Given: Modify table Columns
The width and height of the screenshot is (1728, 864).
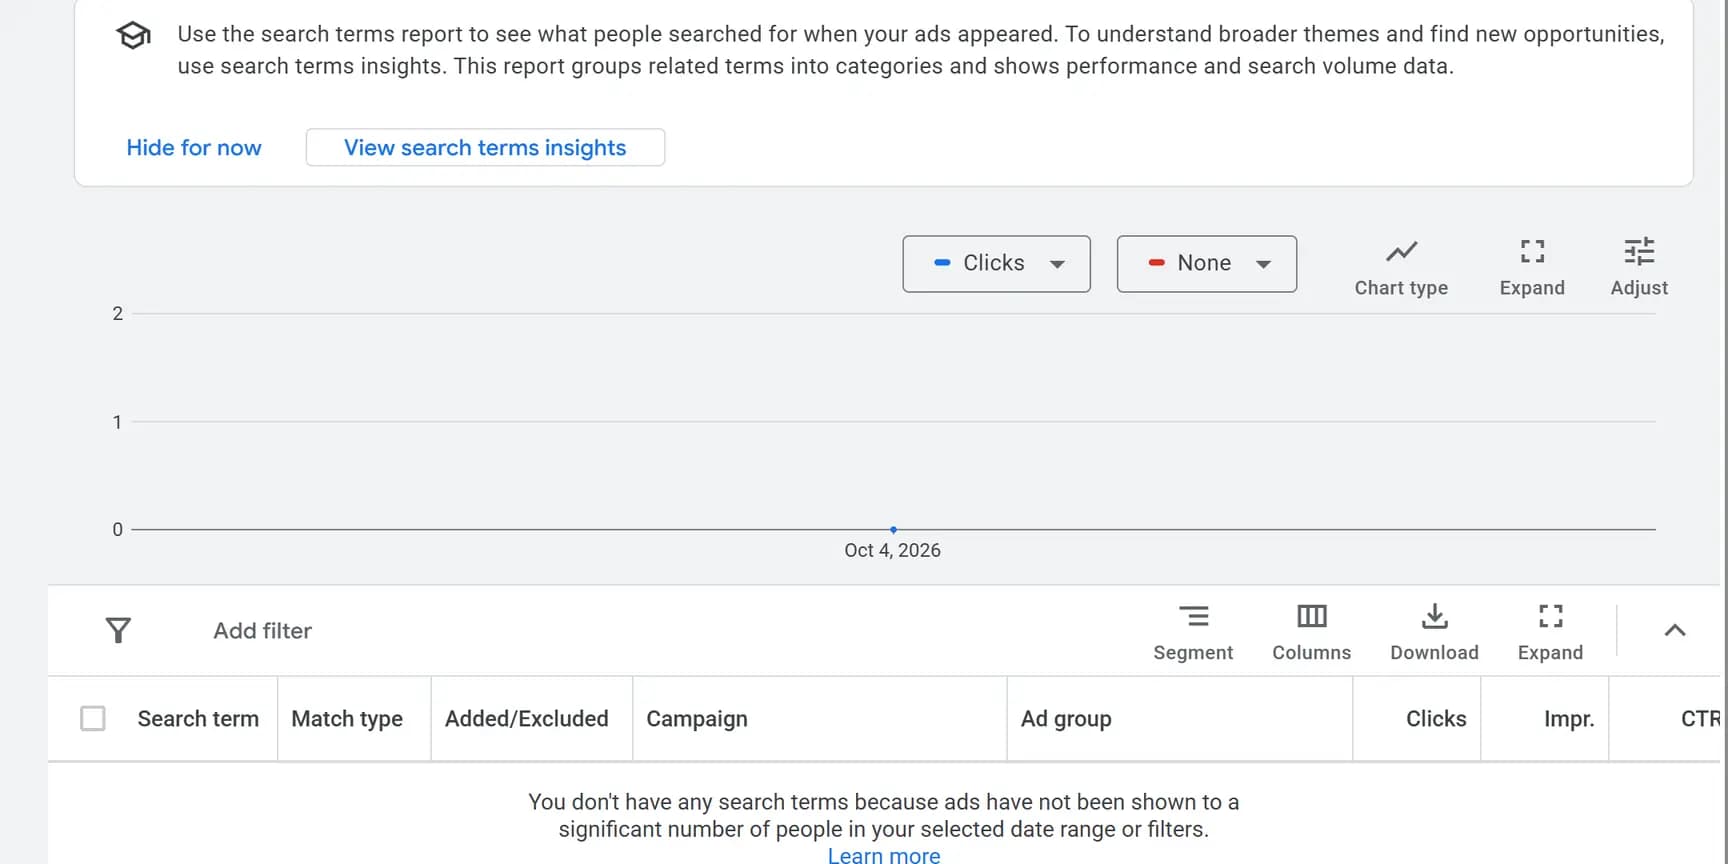Looking at the screenshot, I should coord(1311,632).
